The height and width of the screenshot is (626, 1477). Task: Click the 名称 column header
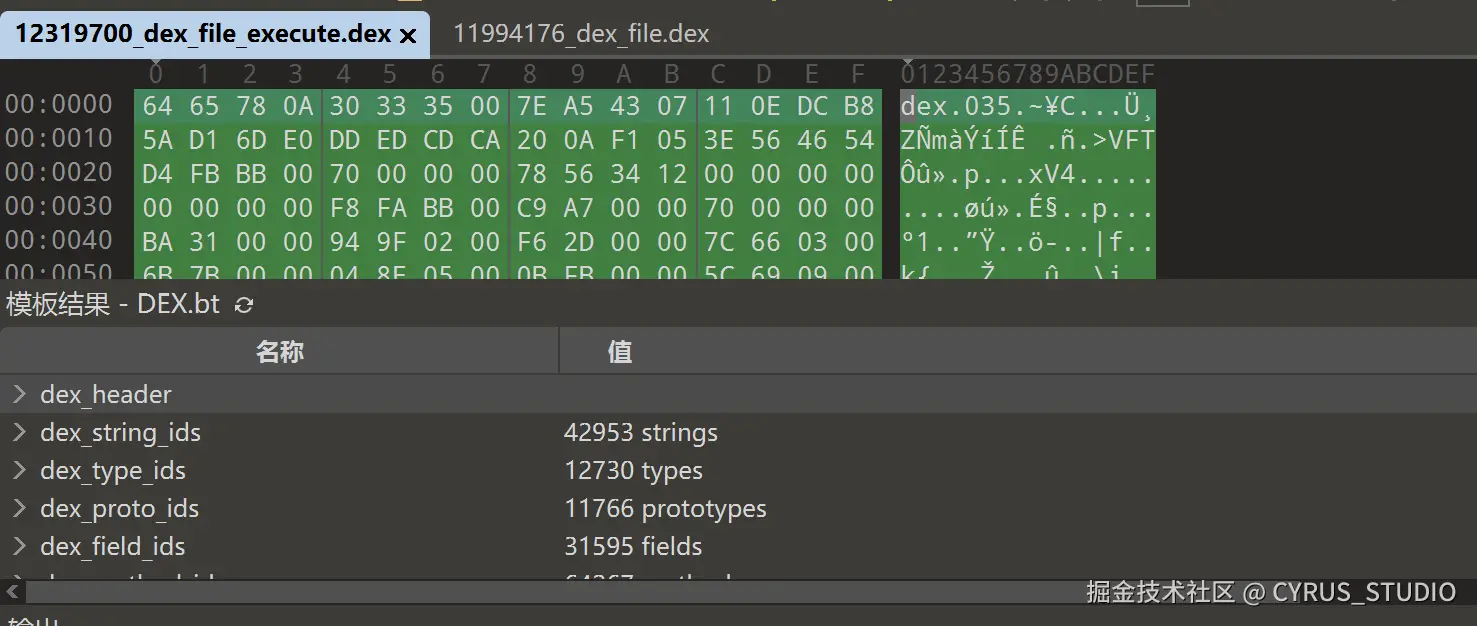pyautogui.click(x=279, y=351)
